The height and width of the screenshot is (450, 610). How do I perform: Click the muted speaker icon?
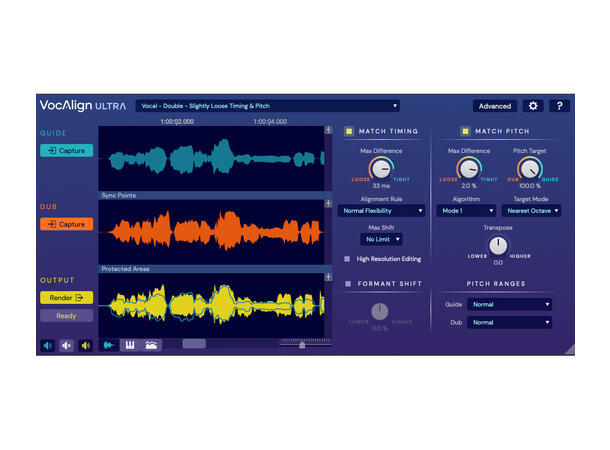point(67,345)
